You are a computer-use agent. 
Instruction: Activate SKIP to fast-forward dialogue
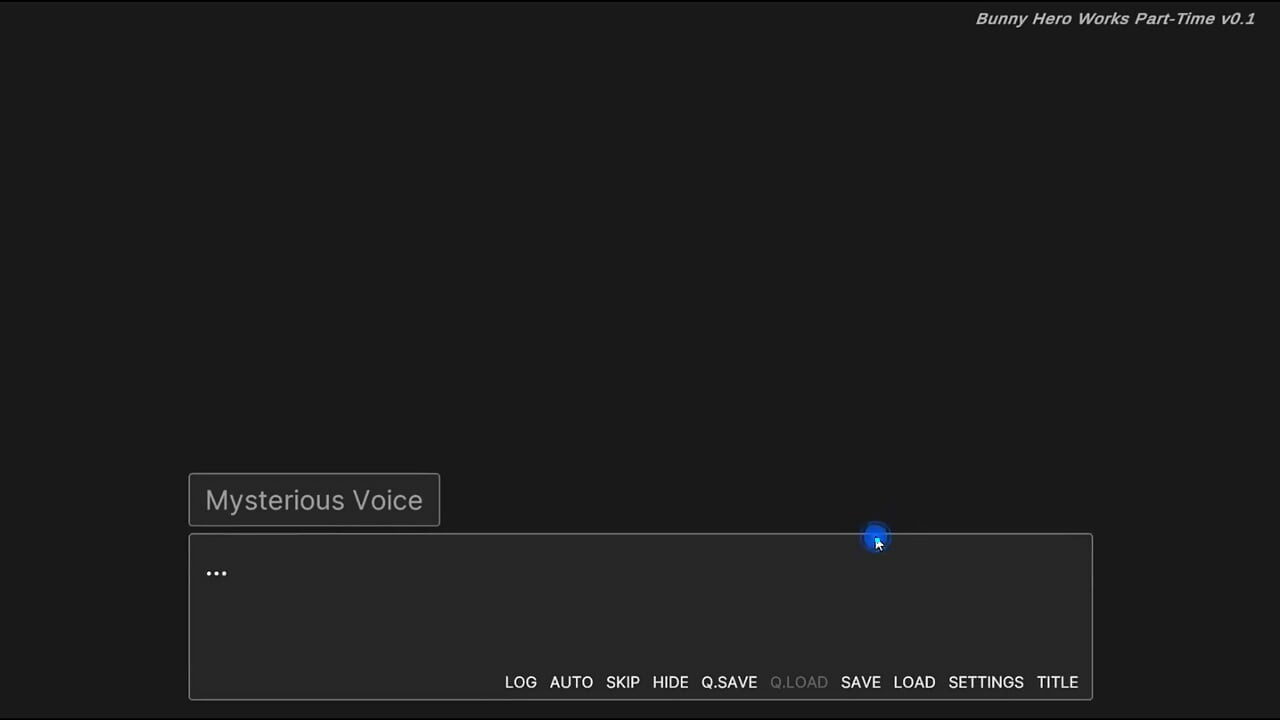[622, 682]
